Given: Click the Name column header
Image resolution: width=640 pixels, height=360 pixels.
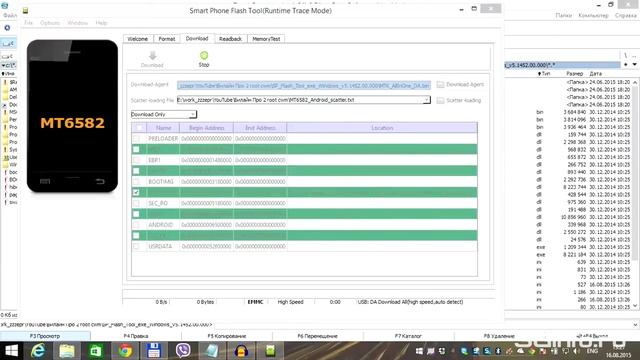Looking at the screenshot, I should coord(163,128).
